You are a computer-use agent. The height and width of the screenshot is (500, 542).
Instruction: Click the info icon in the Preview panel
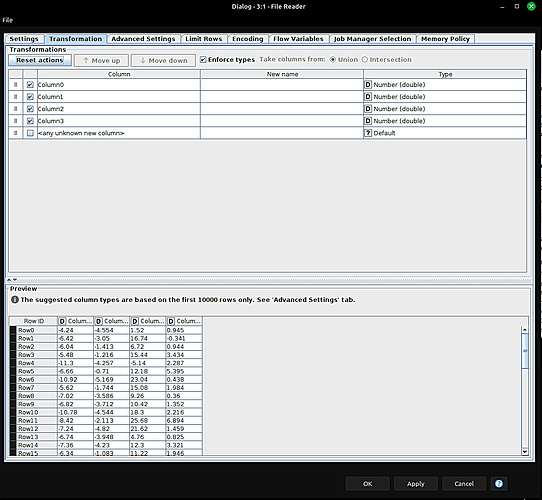pos(15,300)
